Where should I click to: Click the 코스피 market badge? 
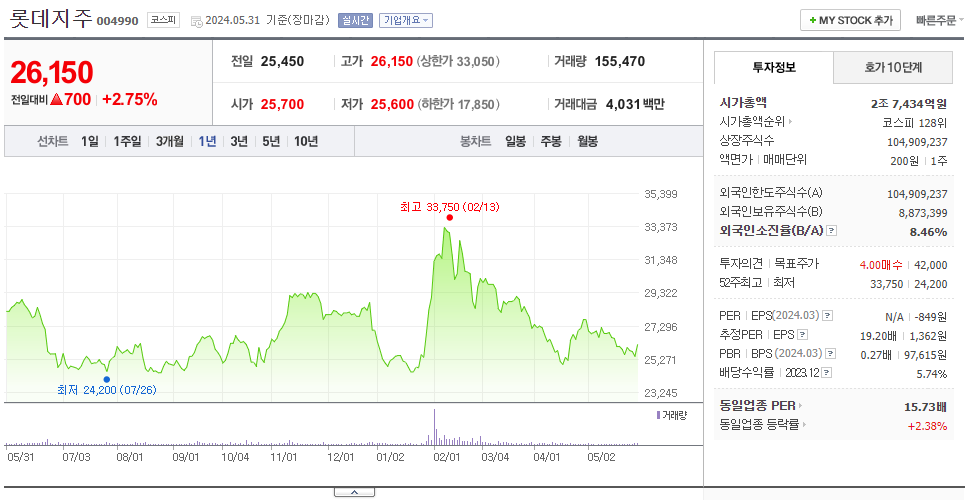click(163, 20)
